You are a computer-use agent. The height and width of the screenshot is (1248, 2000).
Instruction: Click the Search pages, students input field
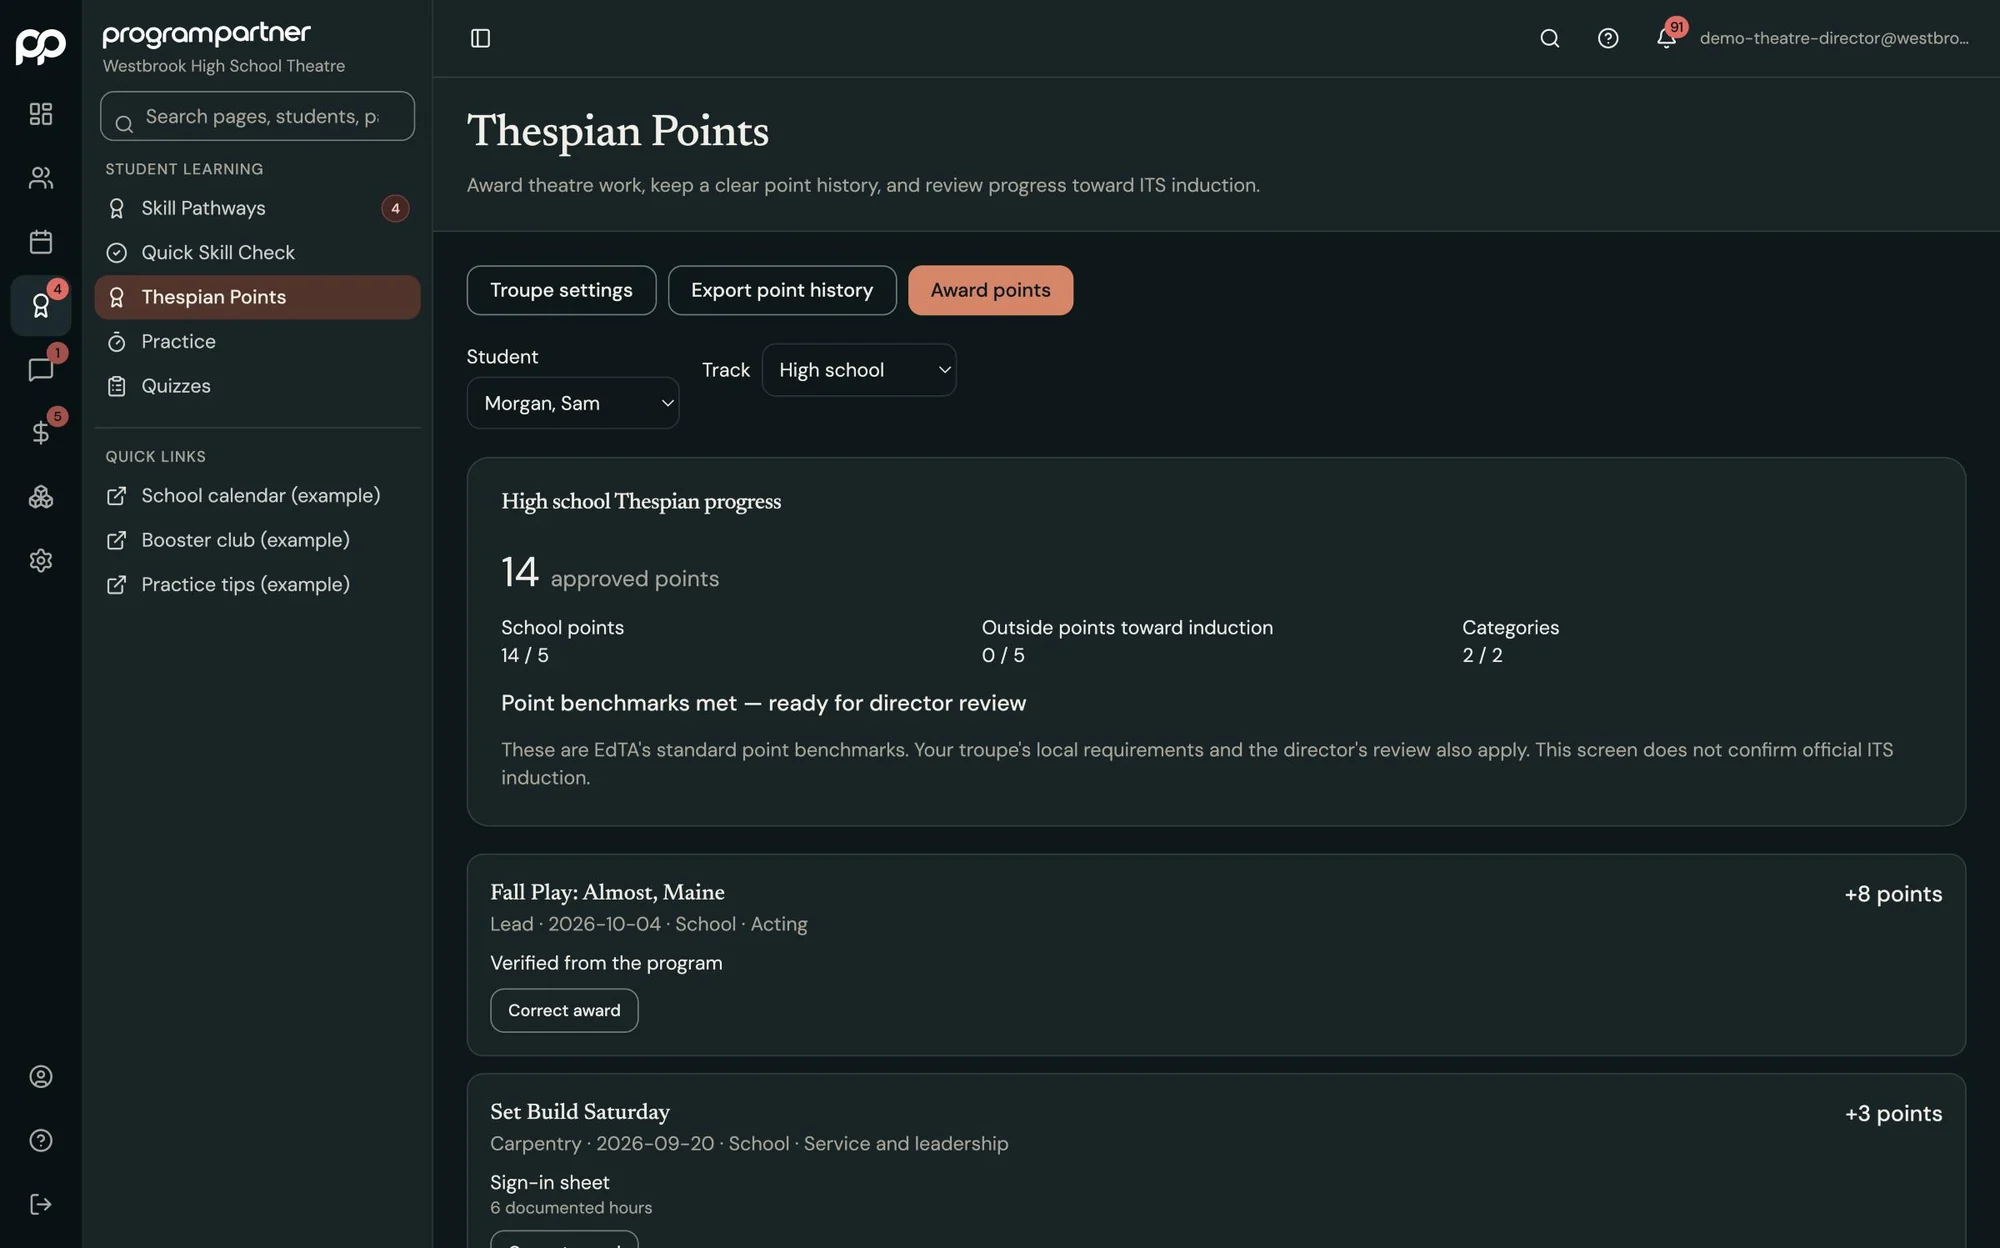[x=257, y=116]
